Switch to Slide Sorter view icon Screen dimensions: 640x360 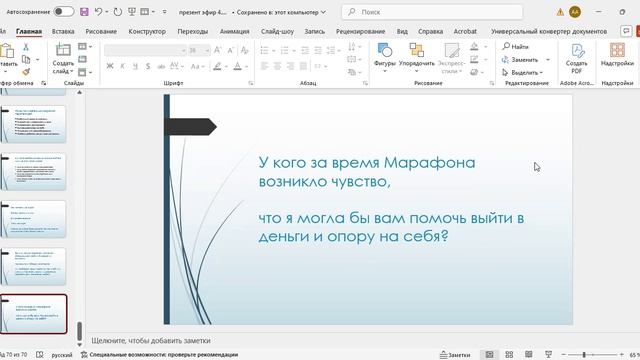(x=509, y=355)
